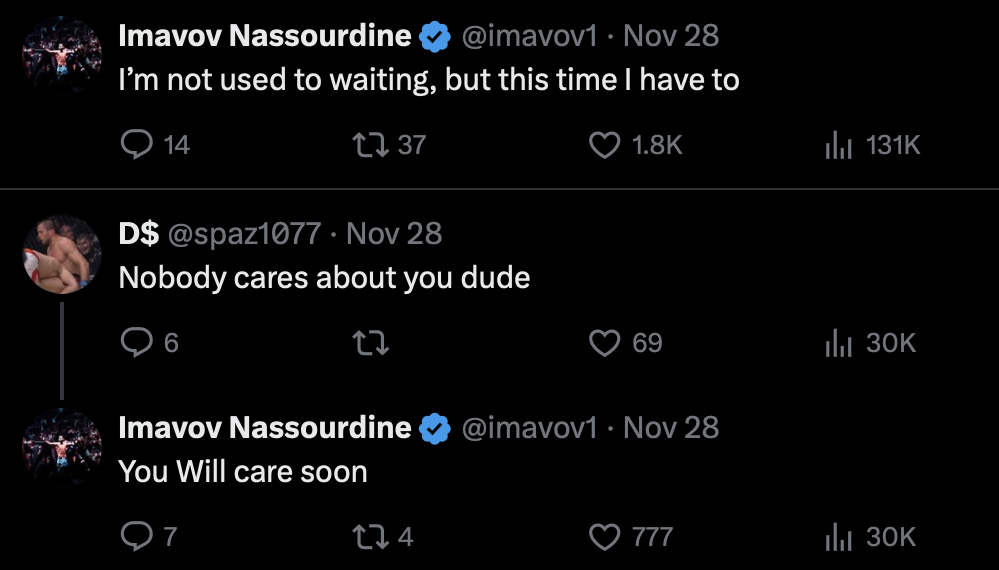Open @imavov1 handle on first tweet
The image size is (999, 570).
[529, 37]
